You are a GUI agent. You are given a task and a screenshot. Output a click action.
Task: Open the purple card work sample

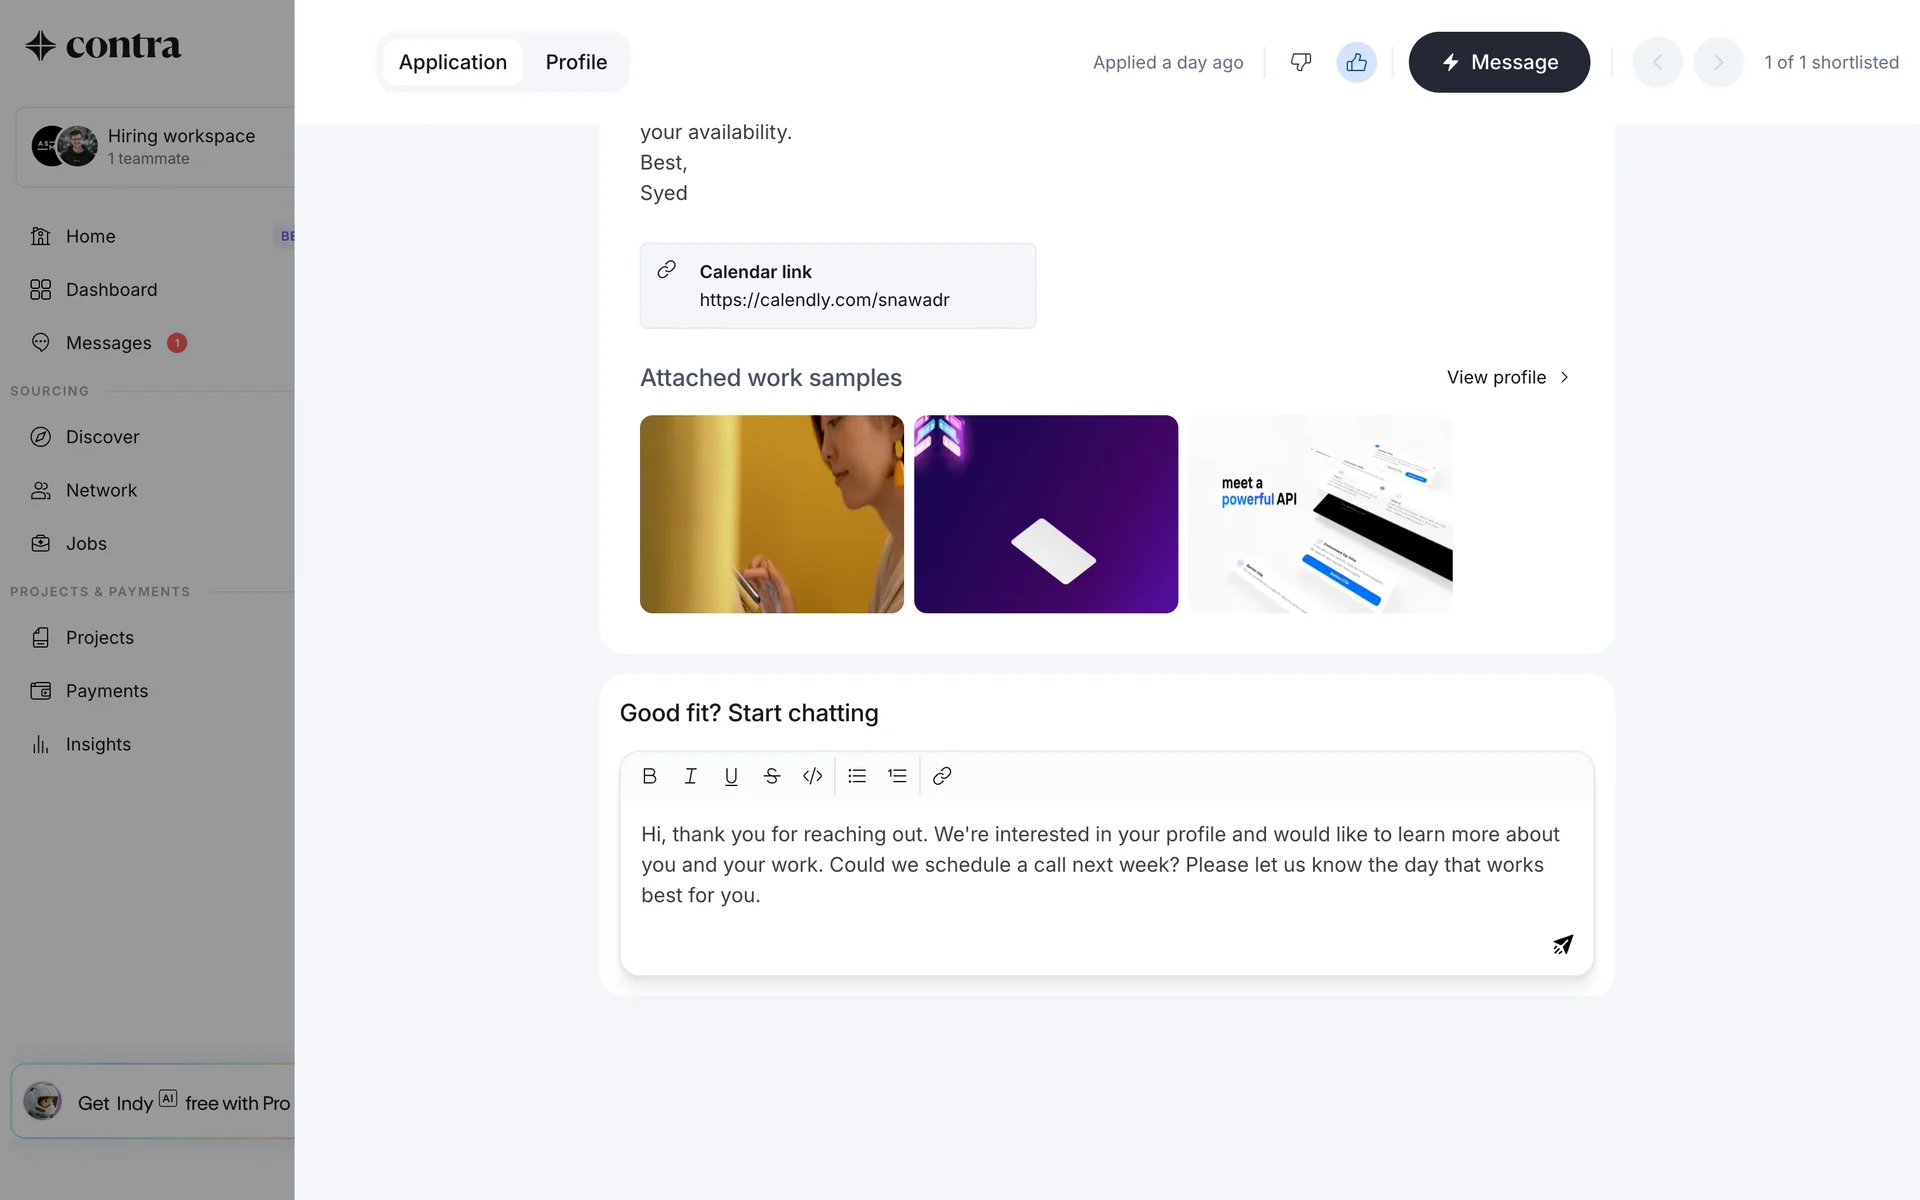tap(1045, 514)
